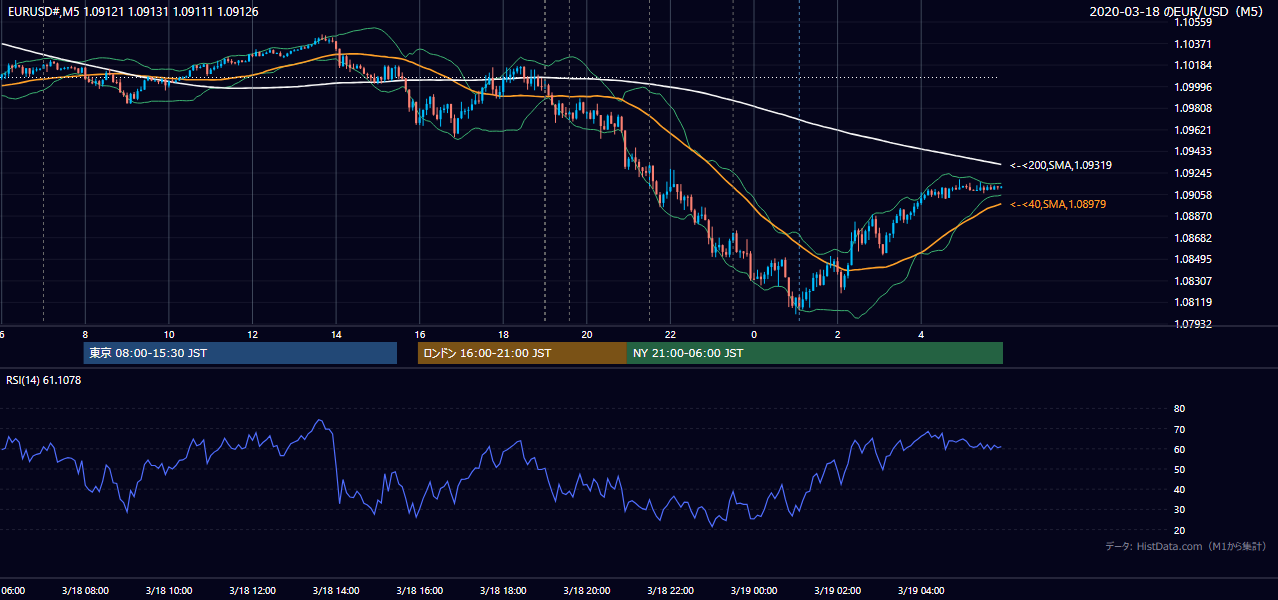Click the 3/18 10:00 time axis label
This screenshot has height=600, width=1278.
tap(168, 591)
